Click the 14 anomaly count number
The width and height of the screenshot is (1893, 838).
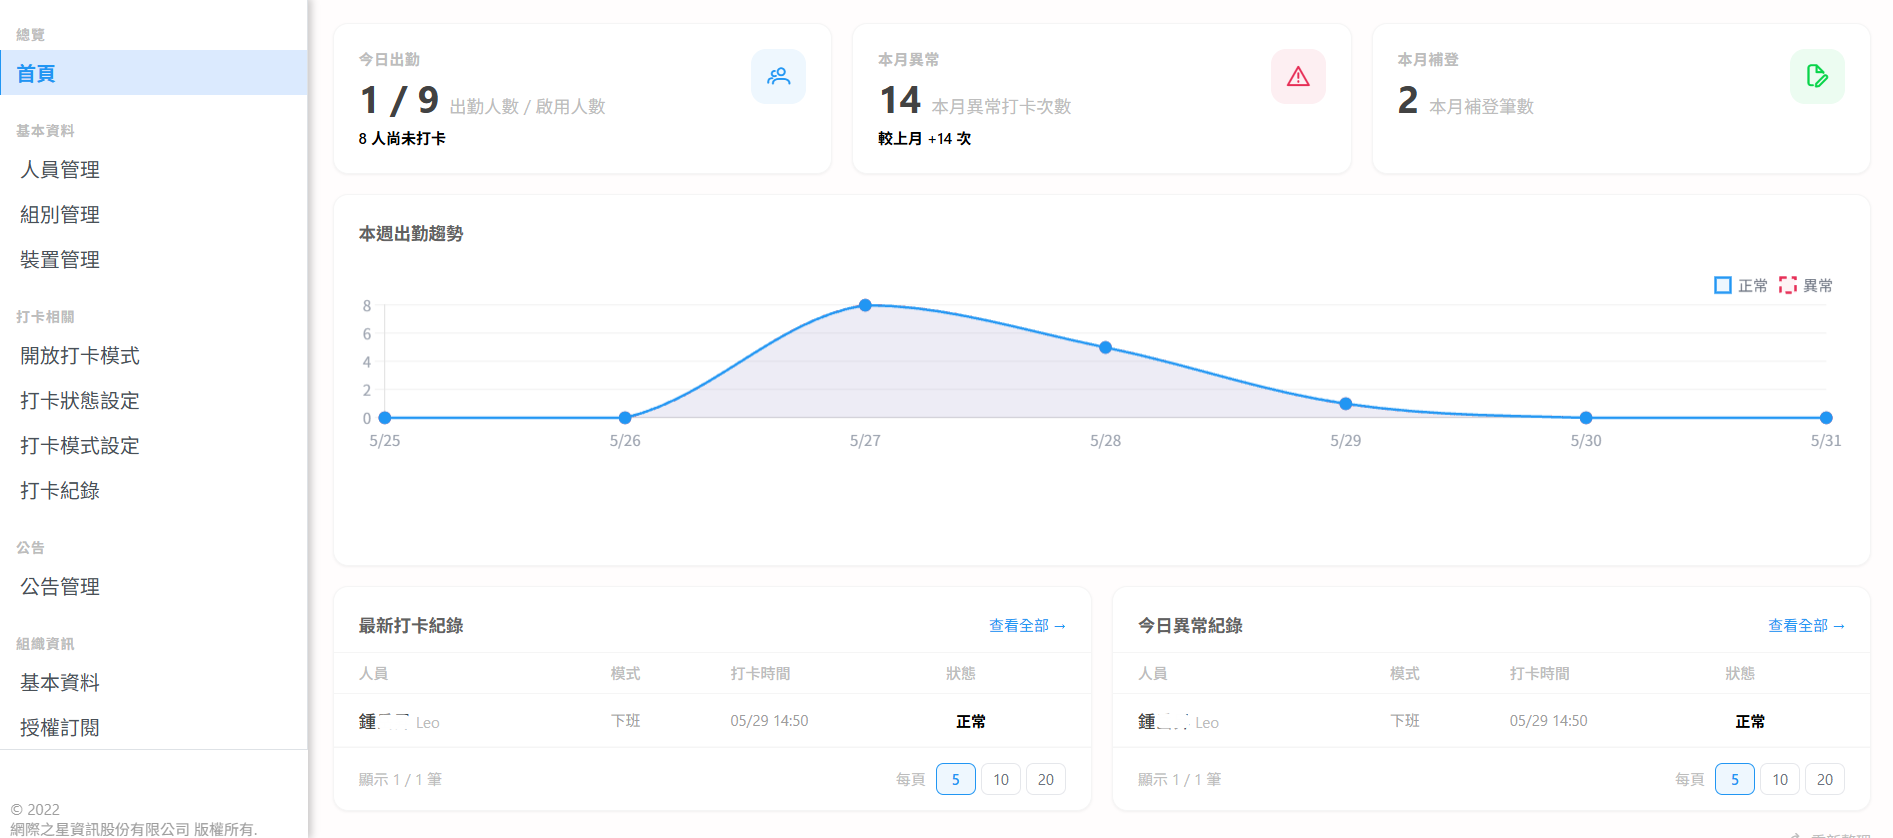(900, 100)
